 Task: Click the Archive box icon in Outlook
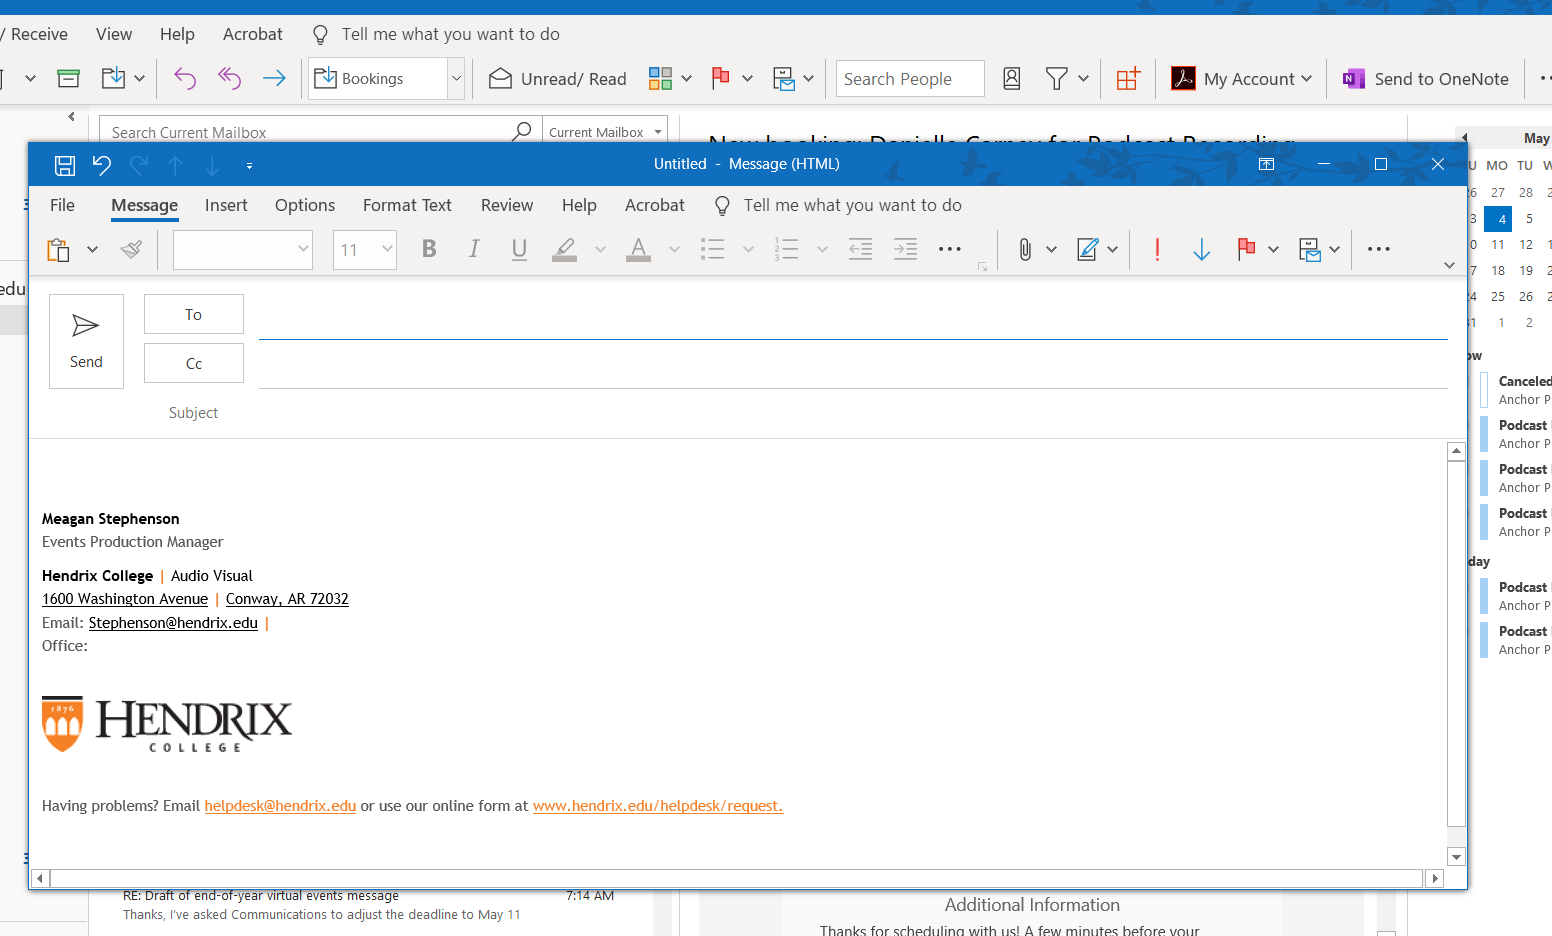pos(69,79)
